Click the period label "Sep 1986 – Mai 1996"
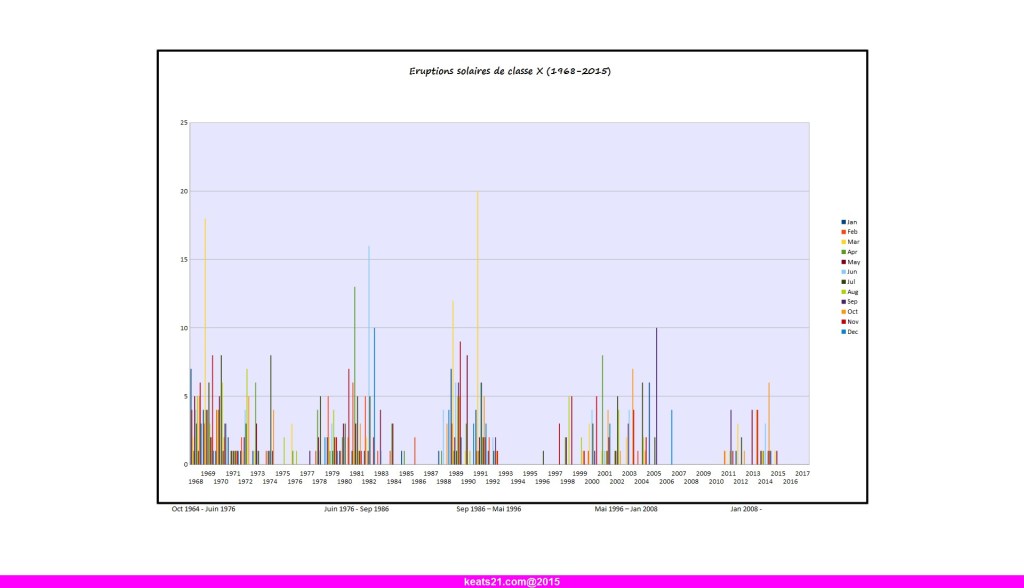The image size is (1024, 588). point(488,509)
